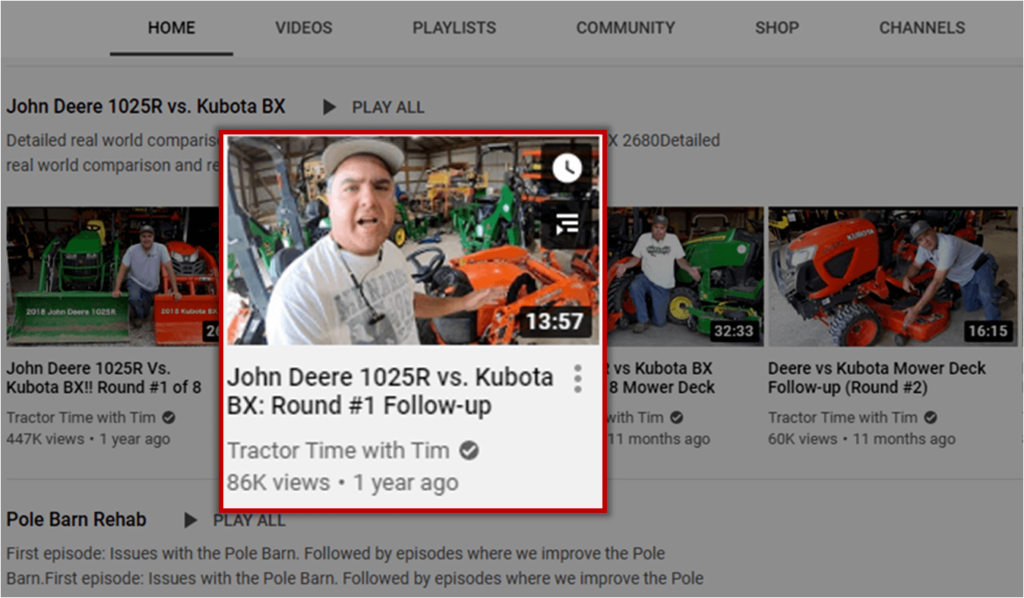Click the play triangle beside Pole Barn Rehab
The width and height of the screenshot is (1024, 598).
(190, 520)
